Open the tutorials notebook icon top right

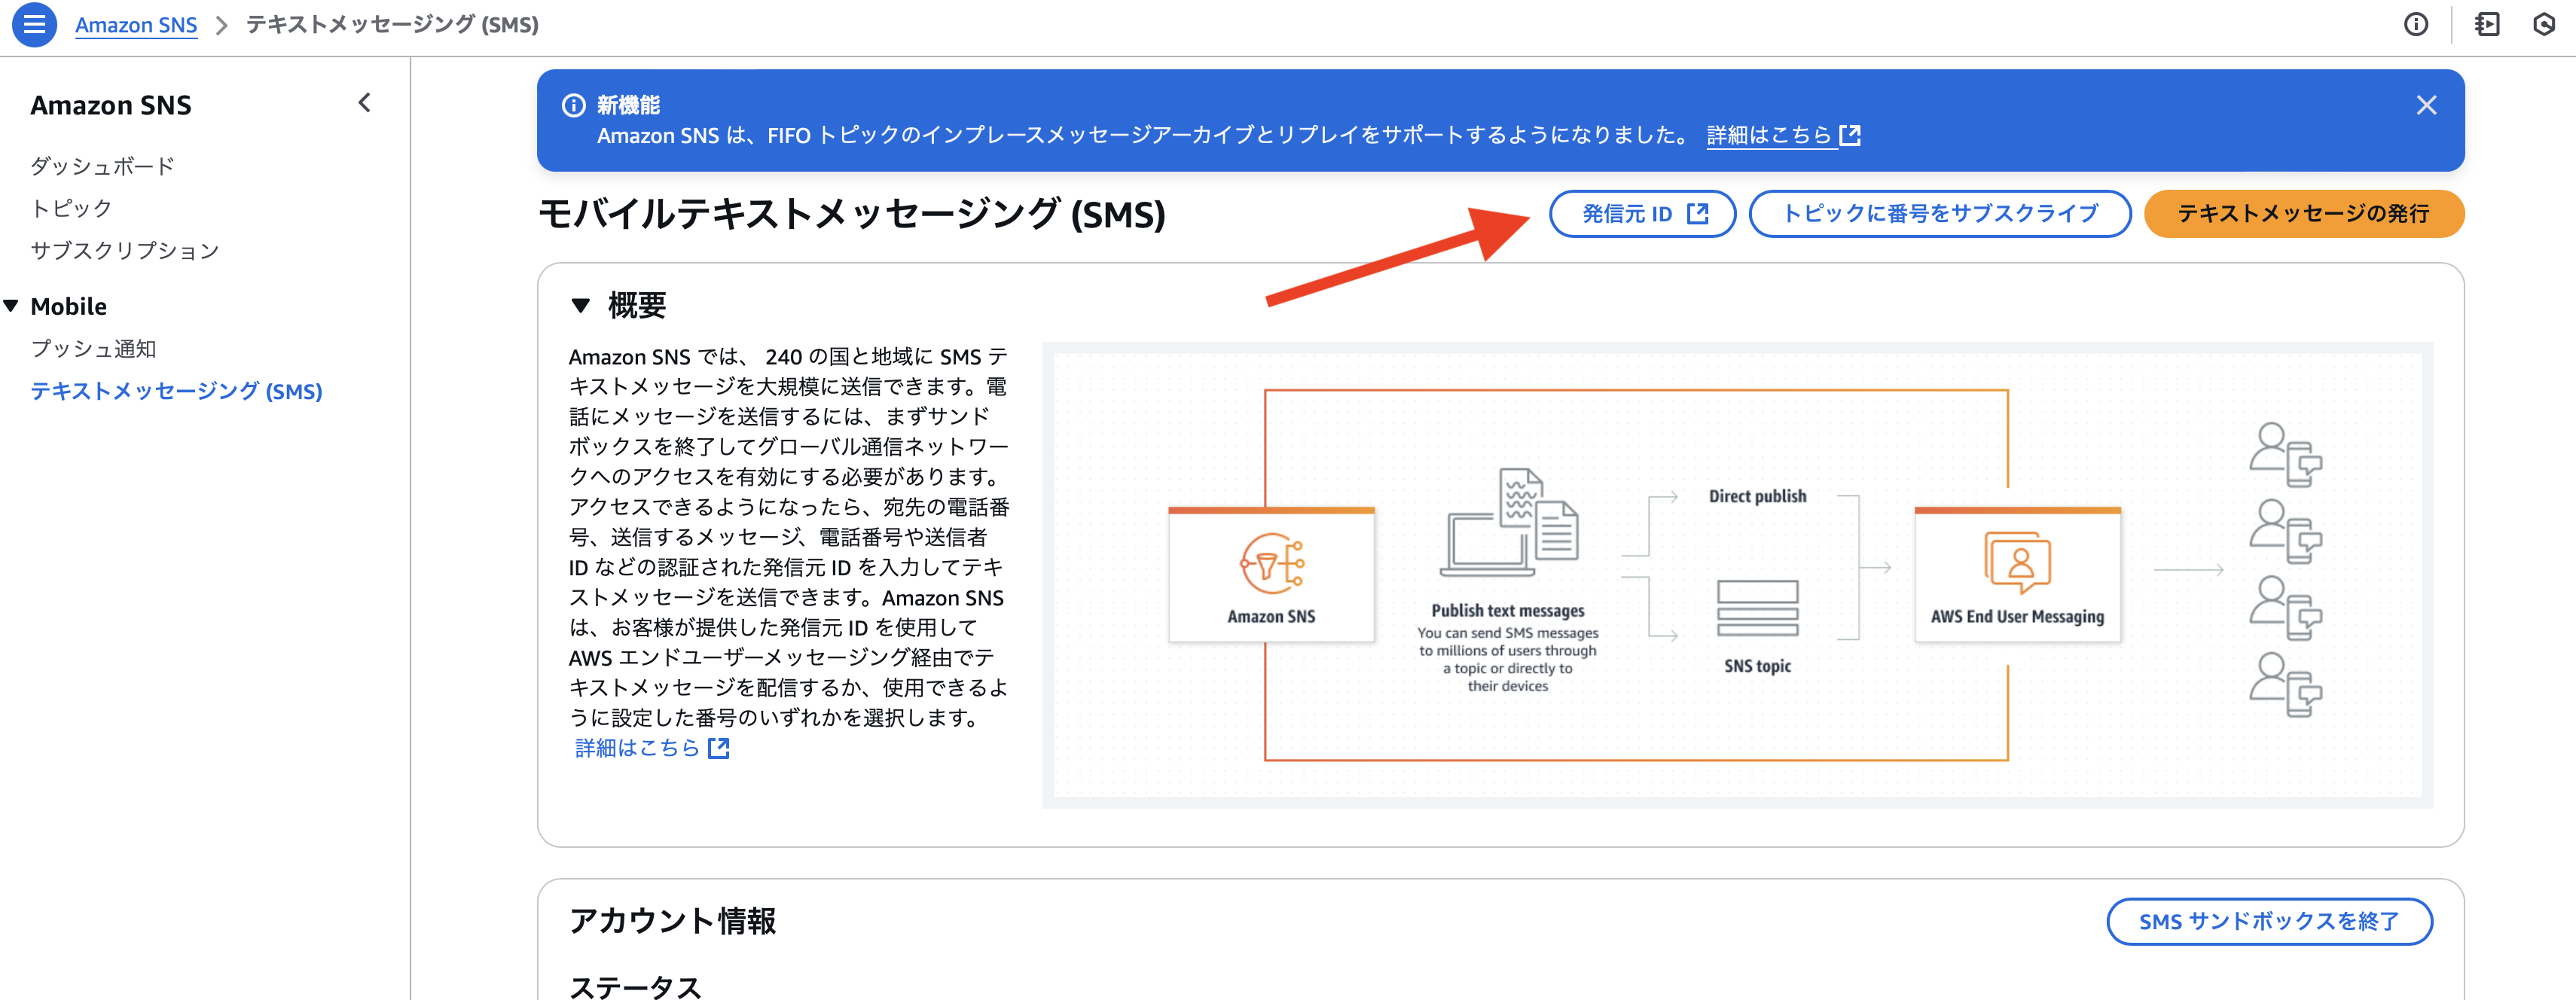[2489, 24]
